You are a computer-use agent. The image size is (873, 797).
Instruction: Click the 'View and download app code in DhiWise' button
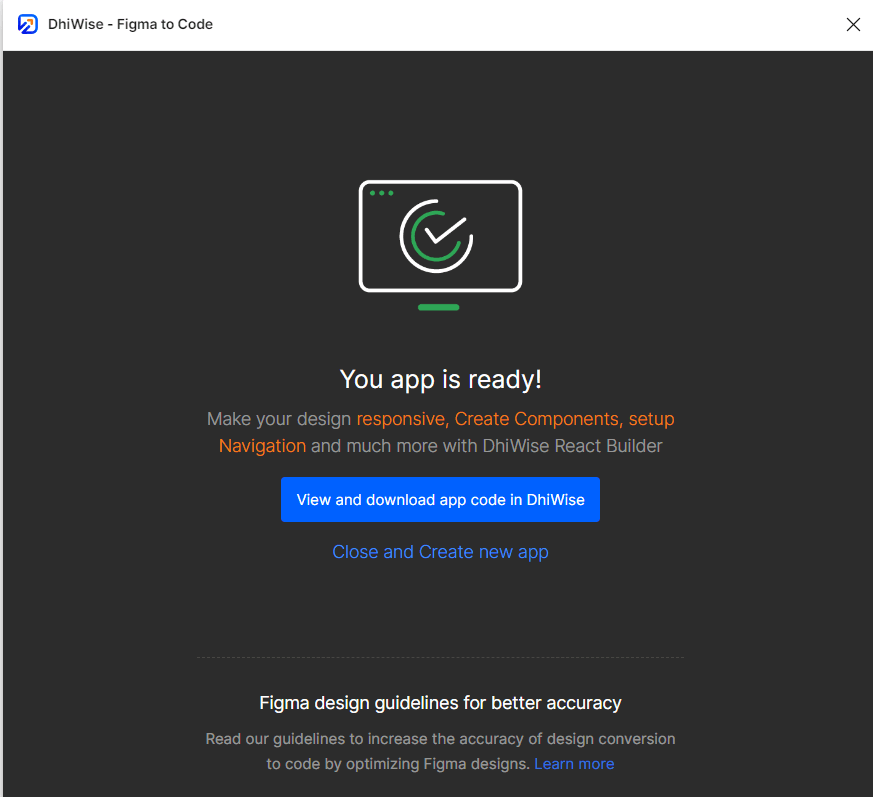click(x=440, y=499)
